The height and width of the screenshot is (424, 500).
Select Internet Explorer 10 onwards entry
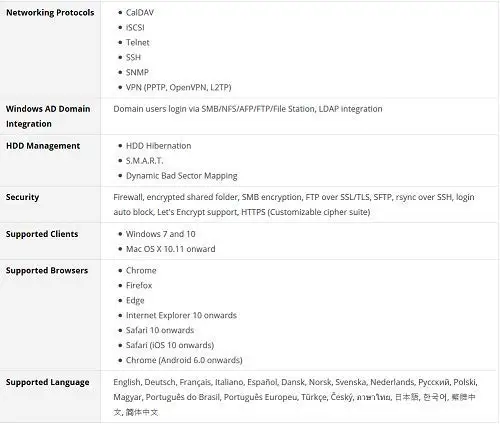click(x=181, y=315)
